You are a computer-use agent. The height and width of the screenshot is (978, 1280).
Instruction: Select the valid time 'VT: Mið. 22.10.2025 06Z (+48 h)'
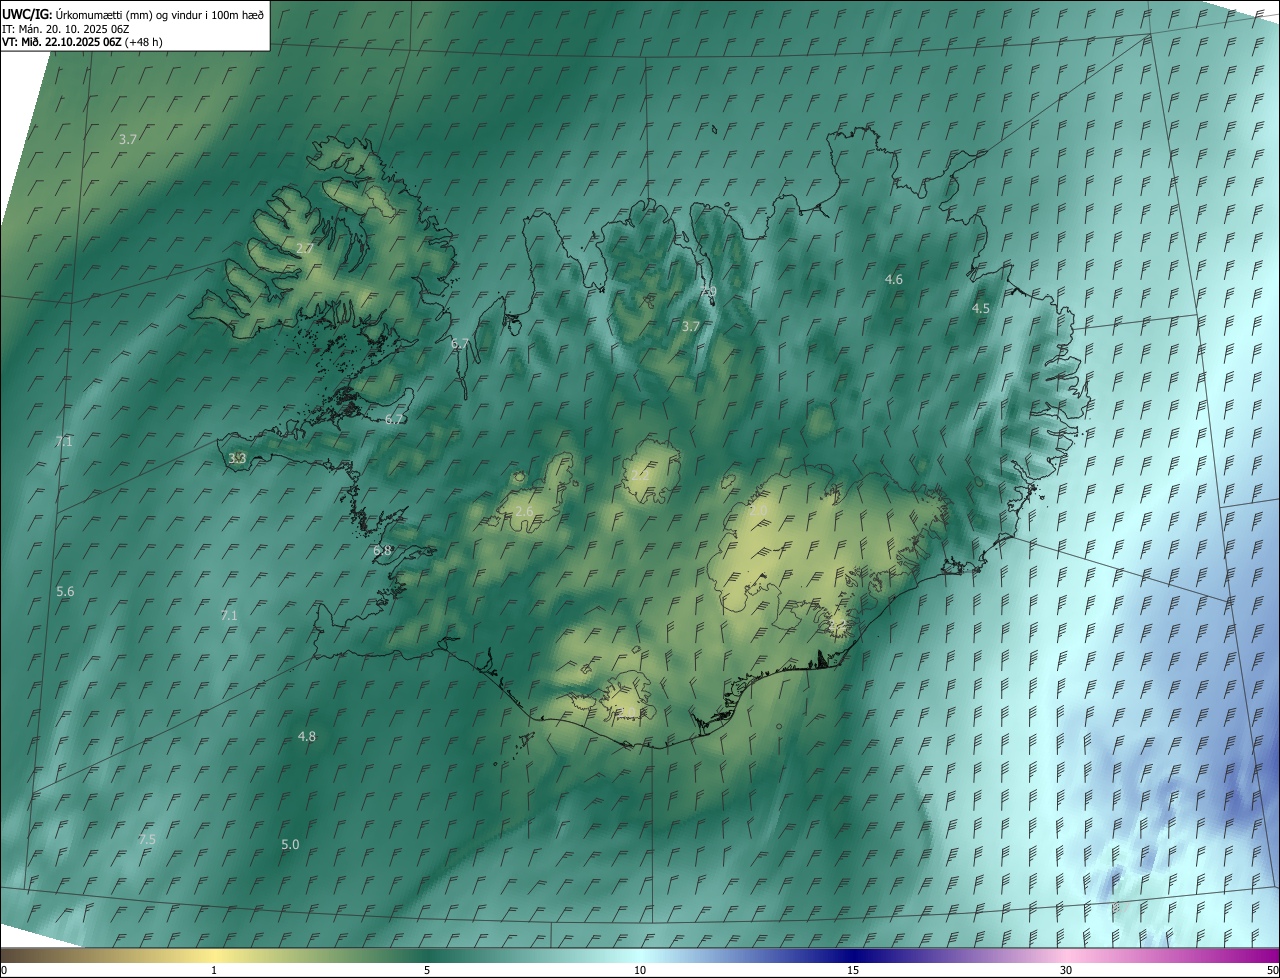82,42
